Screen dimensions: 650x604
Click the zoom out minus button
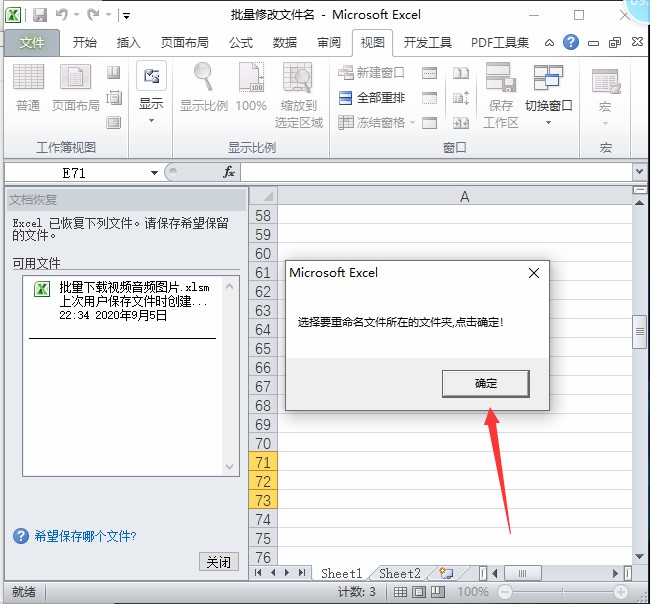point(505,592)
